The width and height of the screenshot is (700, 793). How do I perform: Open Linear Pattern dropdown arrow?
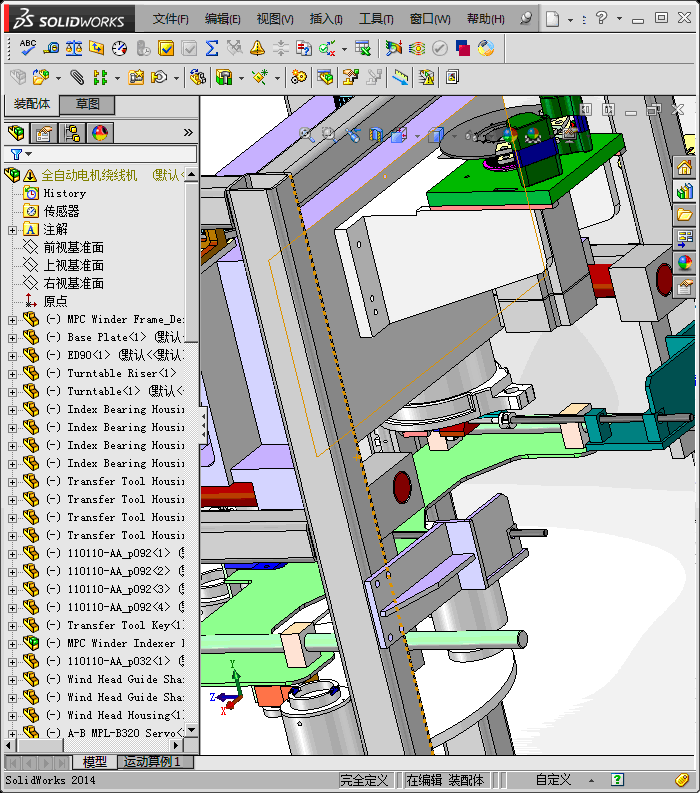click(117, 78)
